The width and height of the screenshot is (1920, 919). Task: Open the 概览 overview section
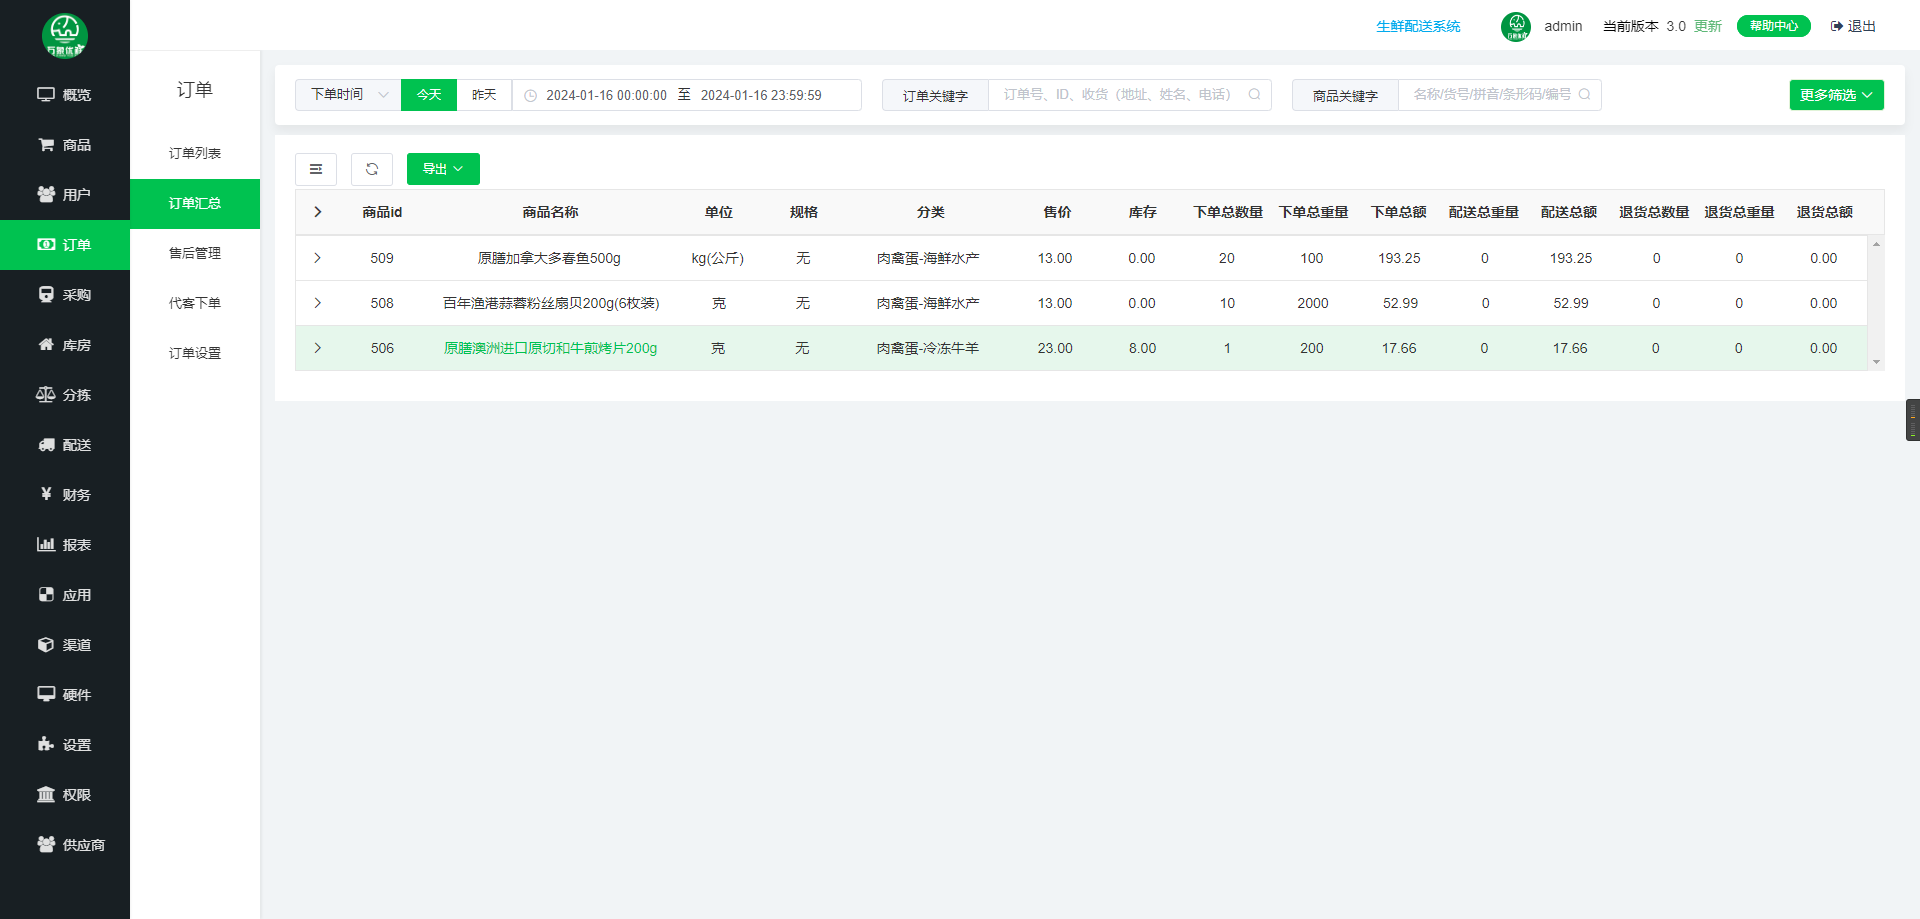65,95
